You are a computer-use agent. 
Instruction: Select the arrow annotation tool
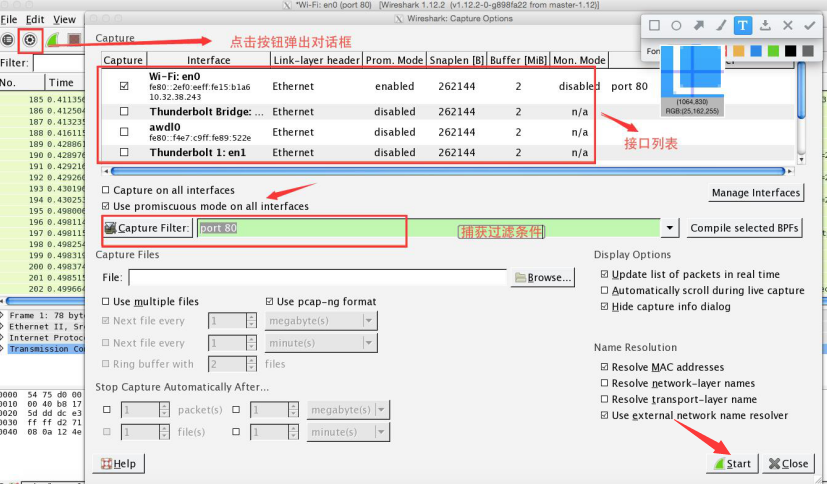(x=698, y=25)
